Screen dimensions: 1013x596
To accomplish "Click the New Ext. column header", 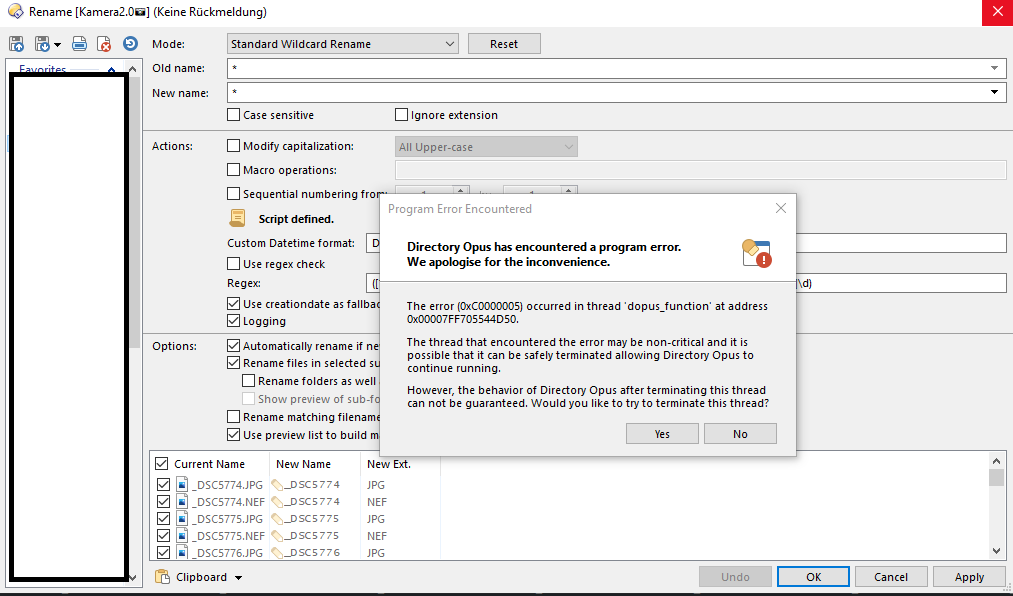I will click(x=389, y=464).
